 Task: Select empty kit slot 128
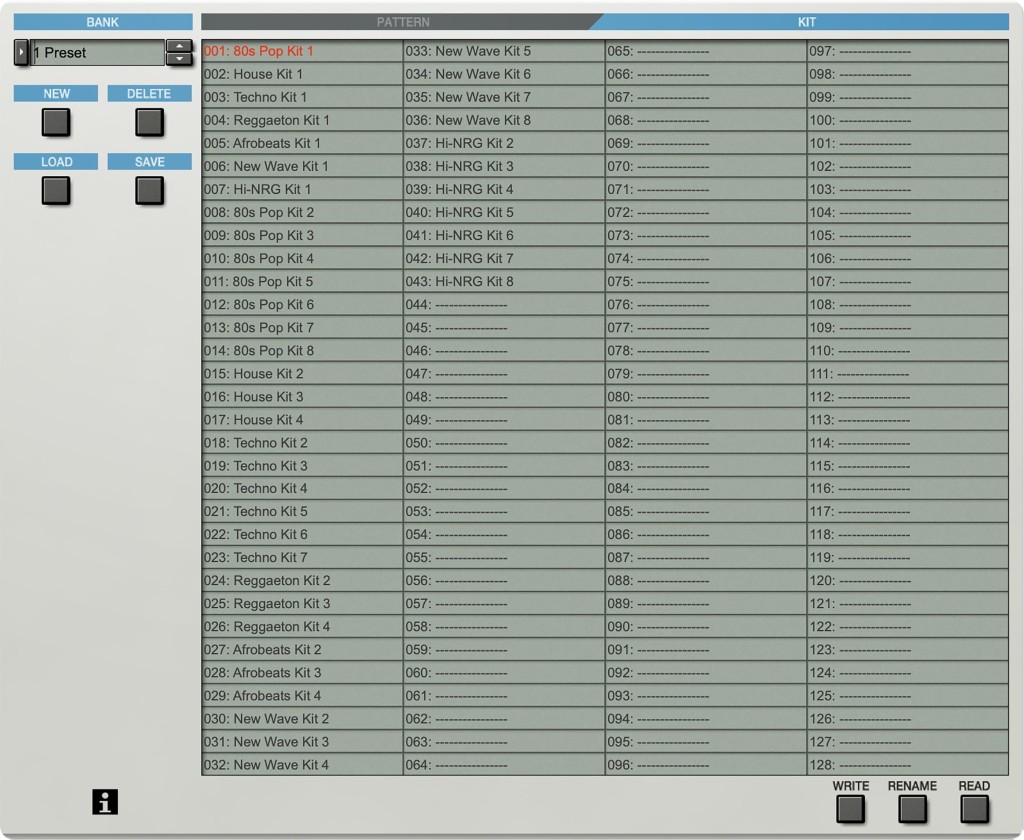tap(907, 765)
